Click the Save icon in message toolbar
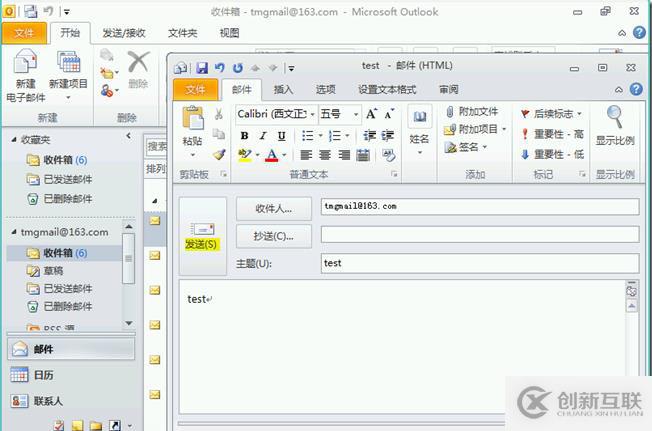The image size is (652, 431). tap(202, 68)
